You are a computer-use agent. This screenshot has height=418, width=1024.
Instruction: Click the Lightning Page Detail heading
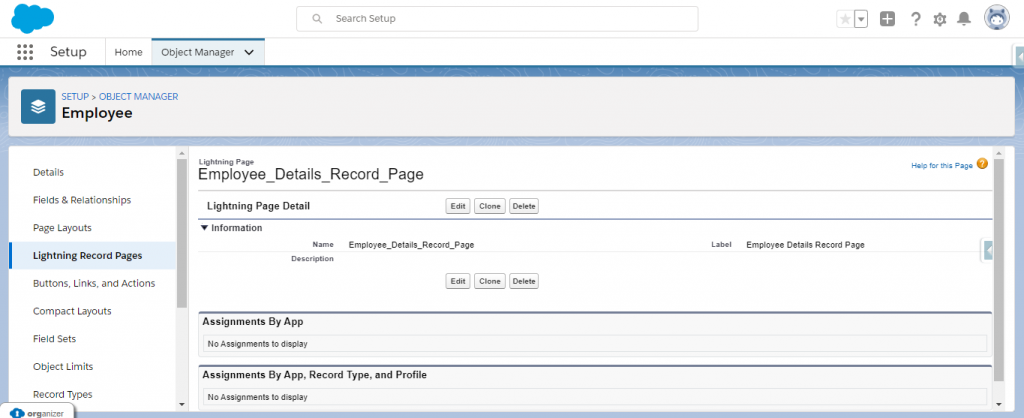tap(258, 206)
